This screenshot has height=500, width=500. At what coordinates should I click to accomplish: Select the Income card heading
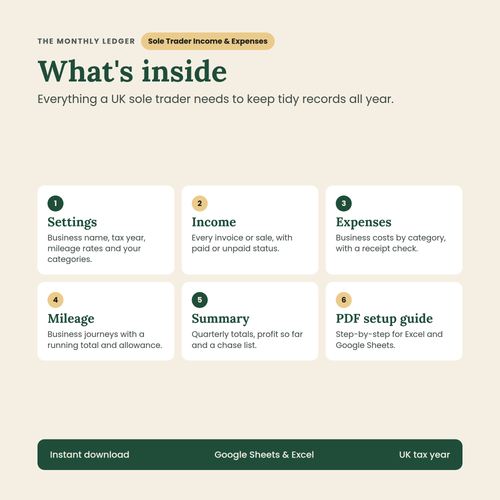pos(214,222)
